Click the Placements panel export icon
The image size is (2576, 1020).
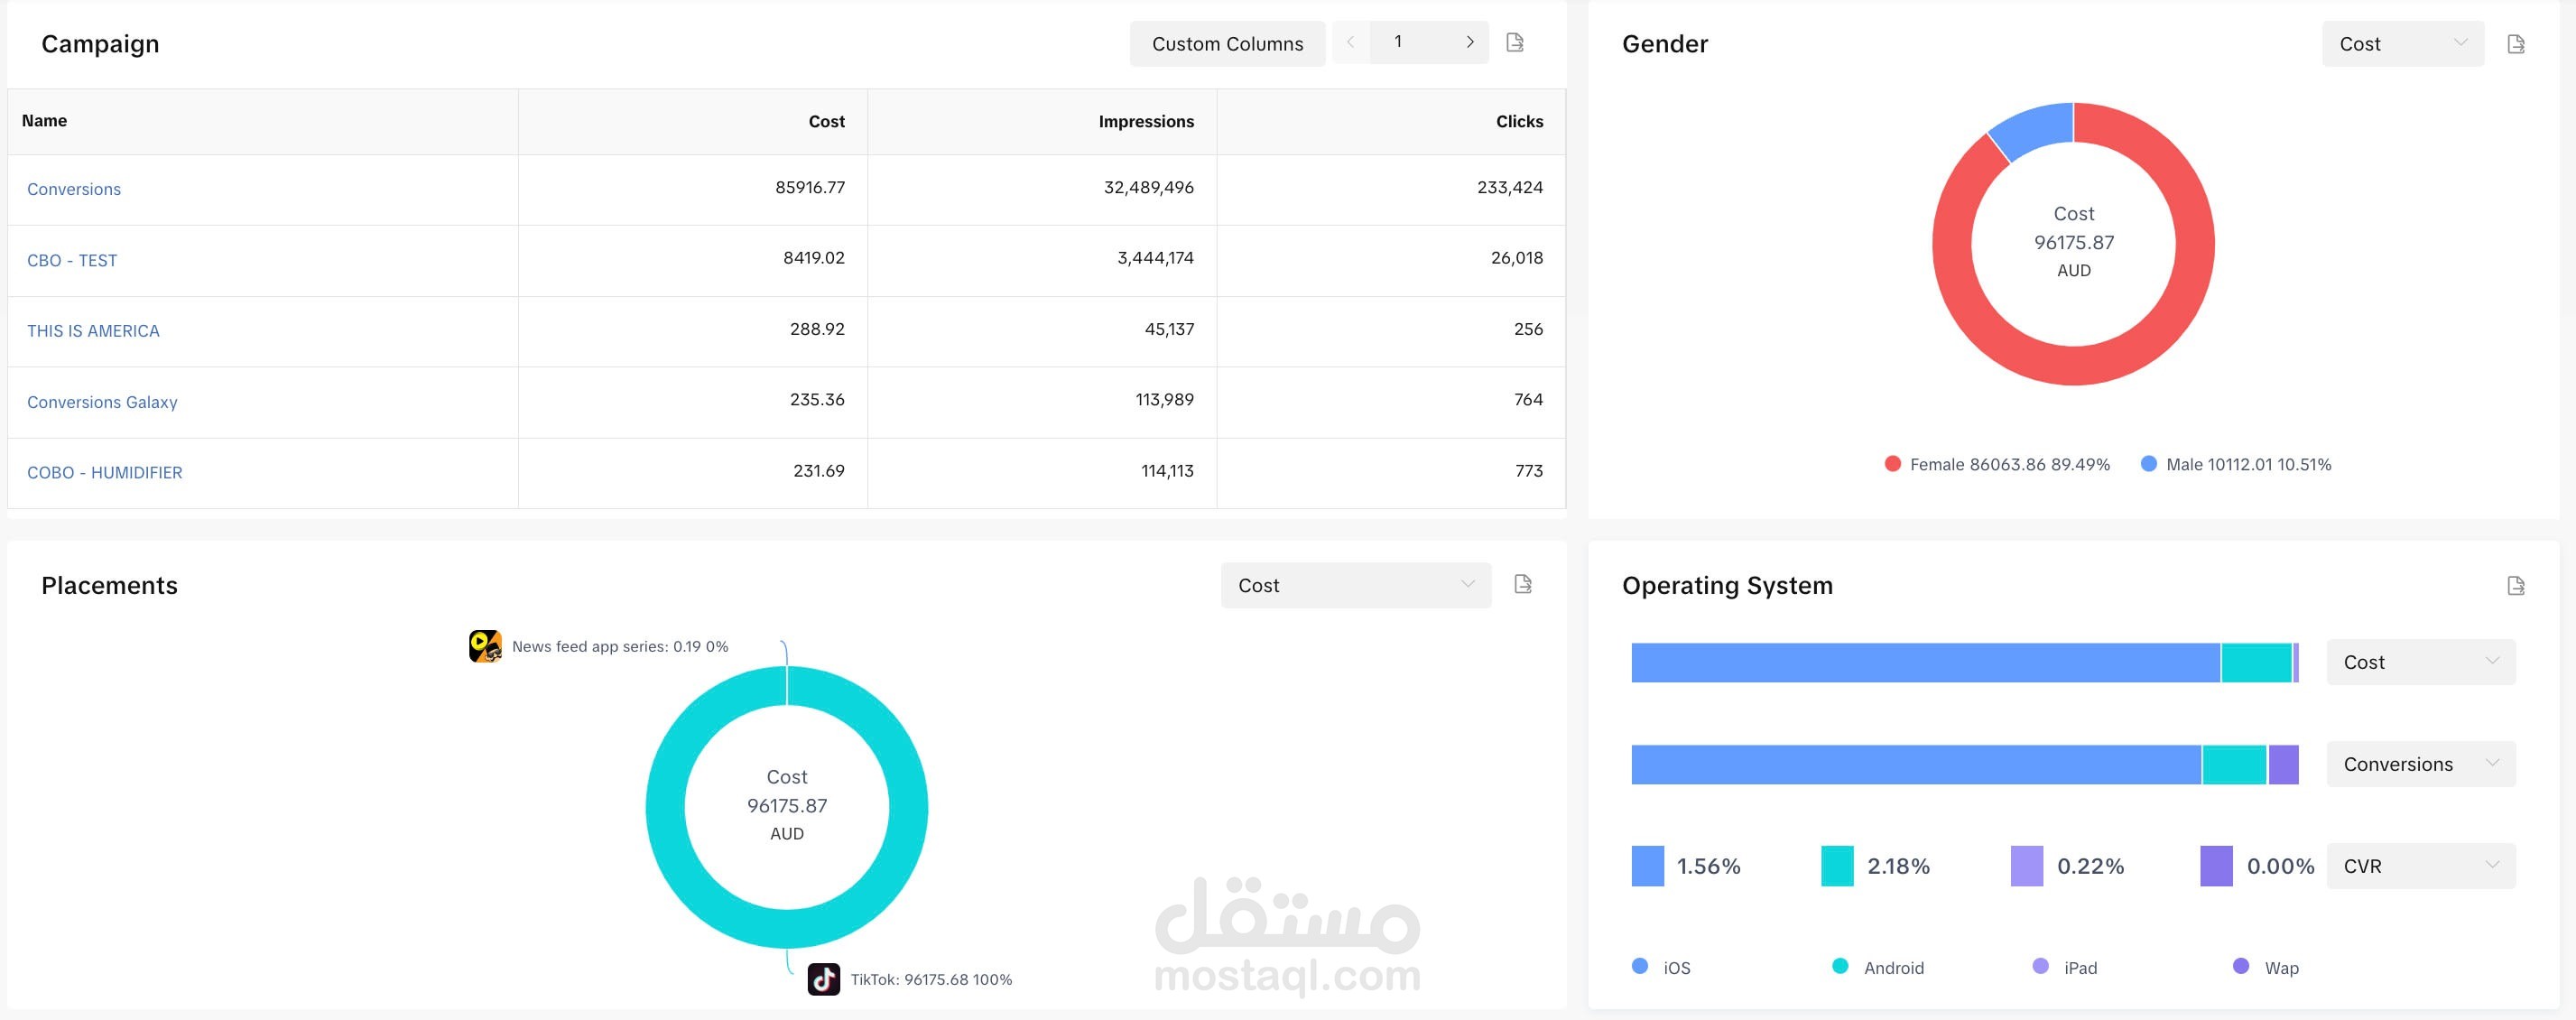[1523, 584]
